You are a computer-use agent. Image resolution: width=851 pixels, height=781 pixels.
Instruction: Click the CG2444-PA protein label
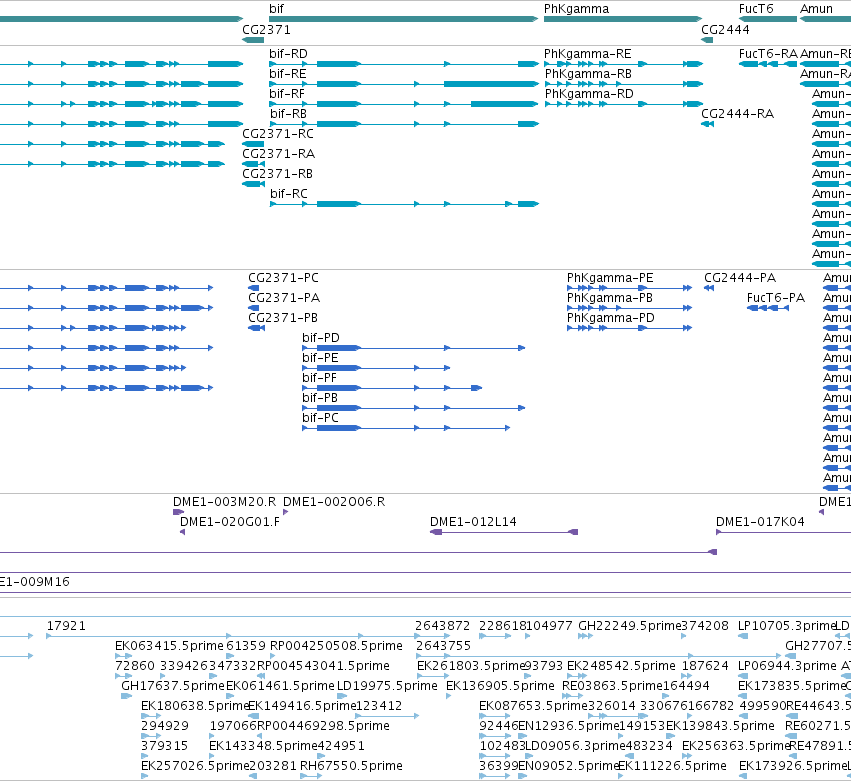(x=740, y=278)
